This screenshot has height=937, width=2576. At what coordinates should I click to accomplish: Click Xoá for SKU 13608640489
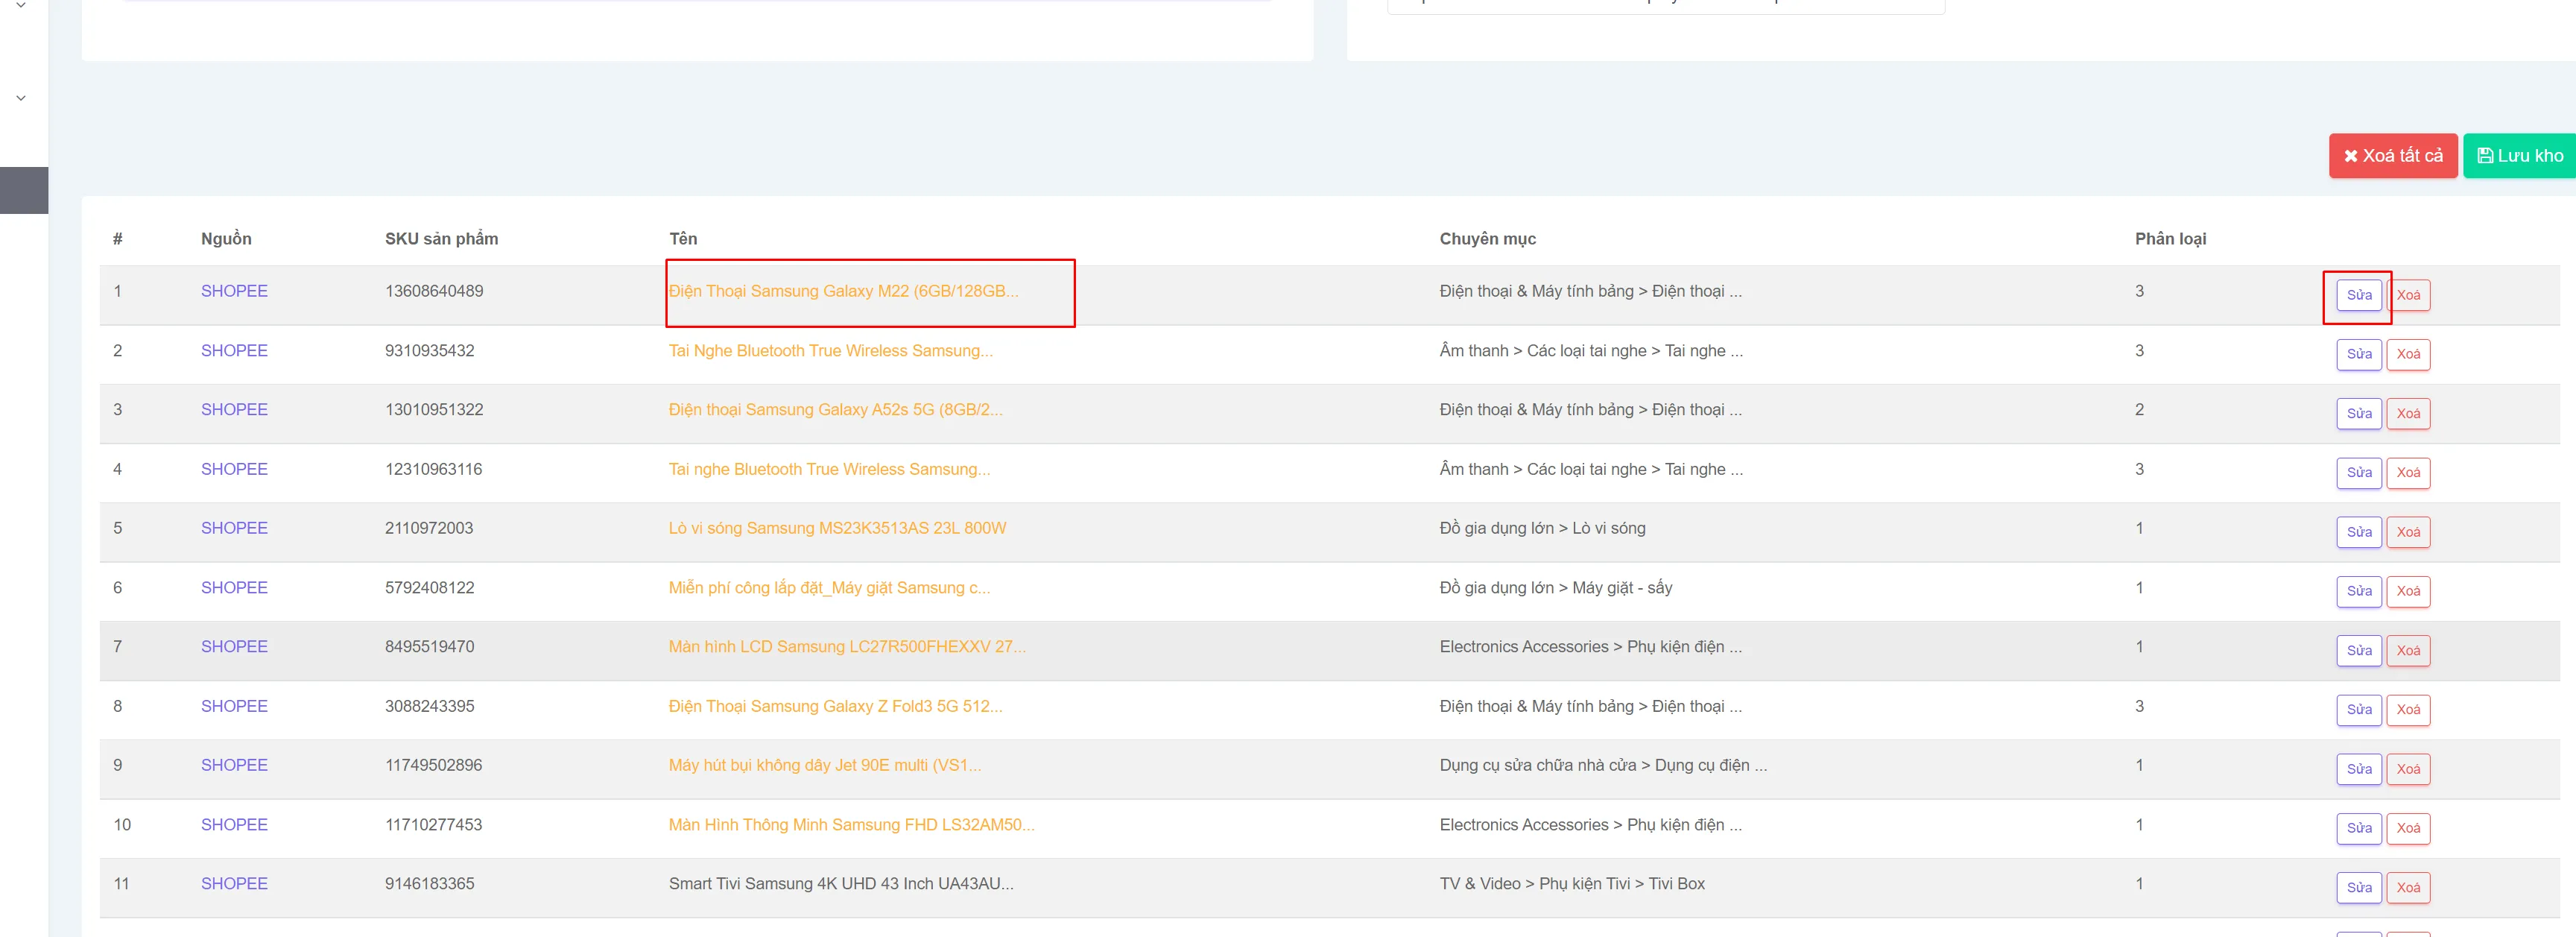click(x=2408, y=295)
